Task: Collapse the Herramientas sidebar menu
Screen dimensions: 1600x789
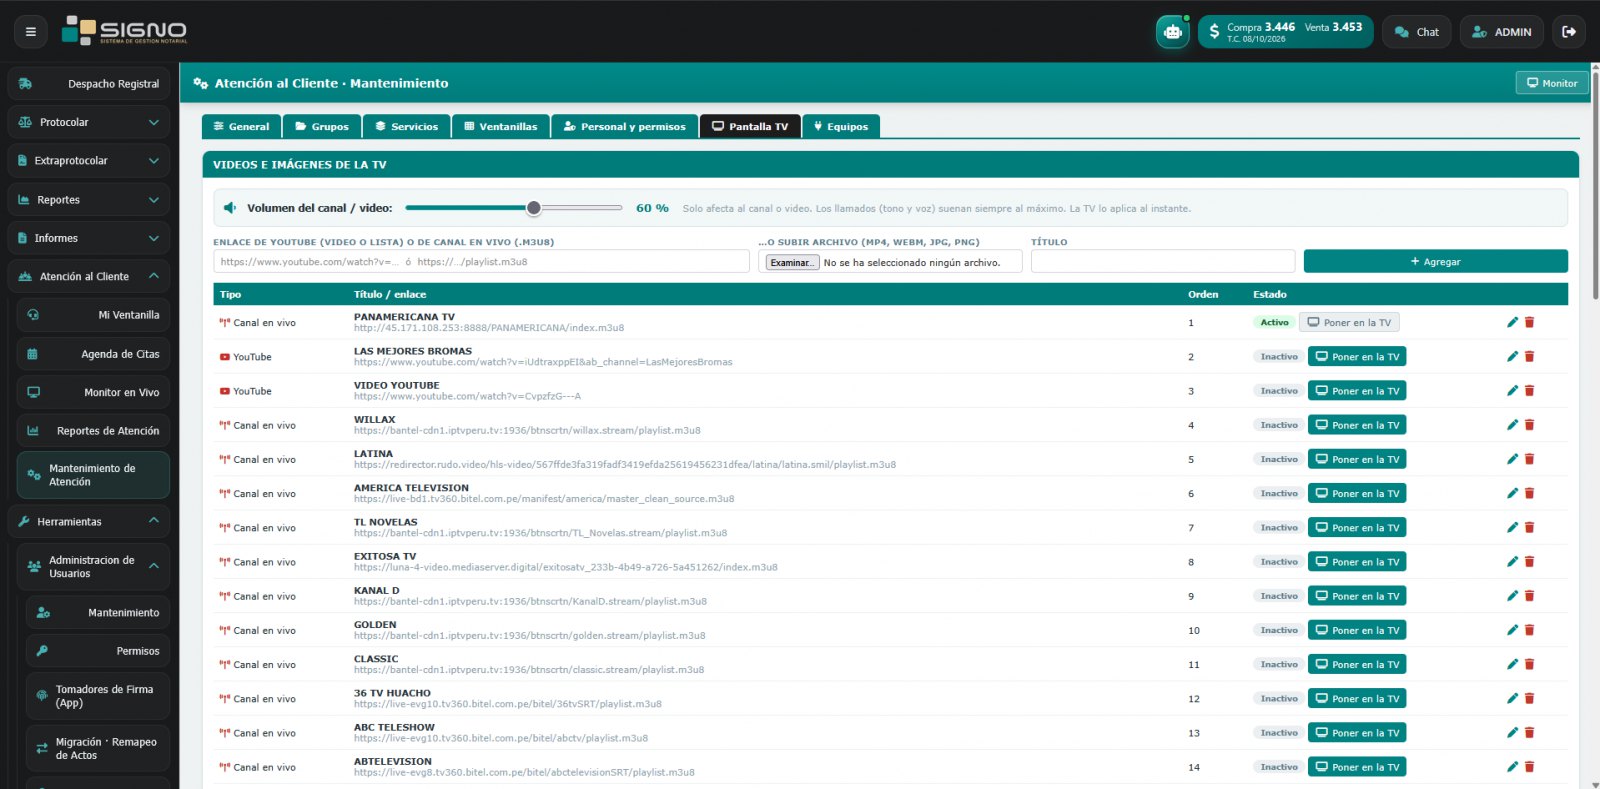Action: [88, 522]
